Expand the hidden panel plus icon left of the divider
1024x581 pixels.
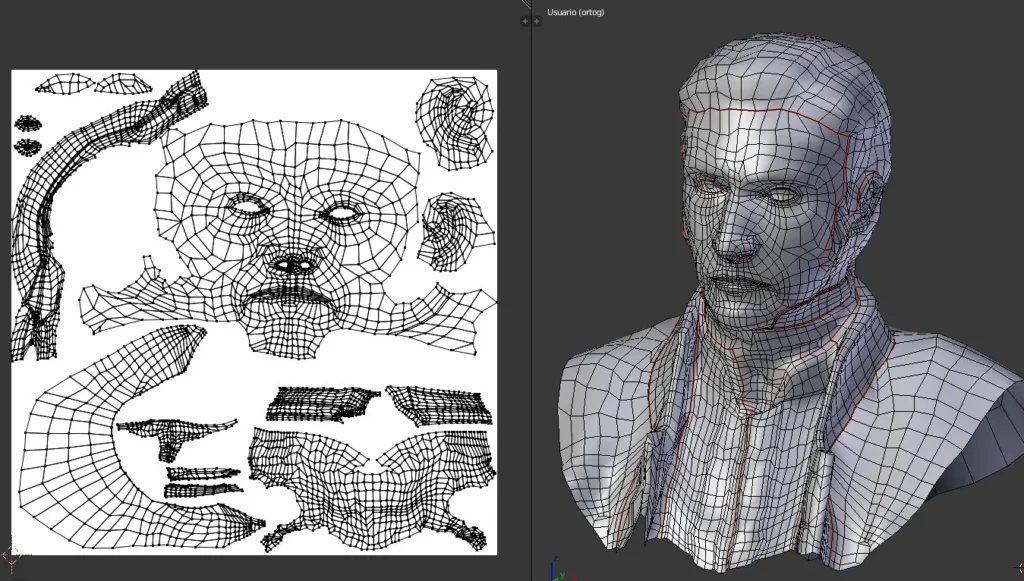click(524, 21)
